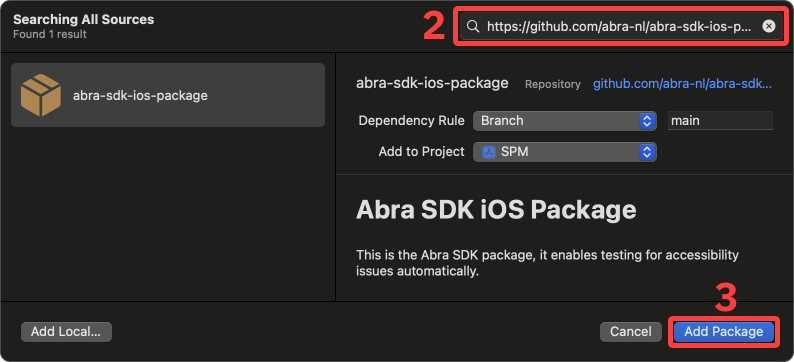Click the main branch name field
Viewport: 794px width, 362px height.
point(720,121)
